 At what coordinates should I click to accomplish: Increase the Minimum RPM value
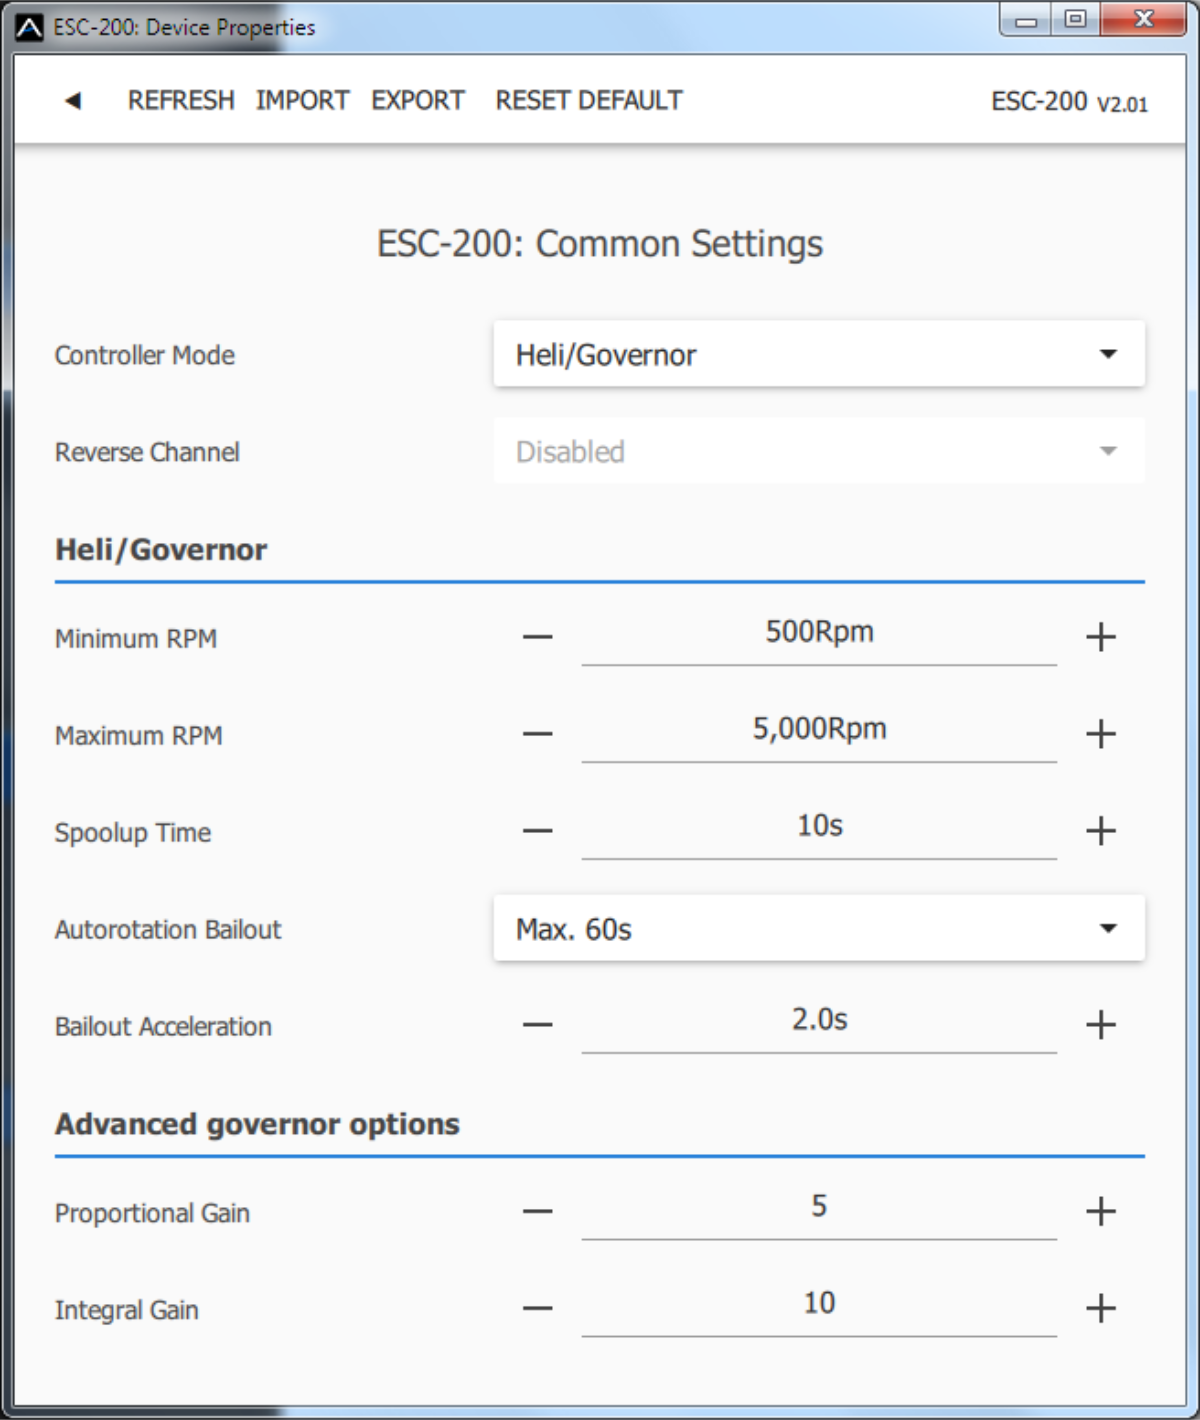1100,637
